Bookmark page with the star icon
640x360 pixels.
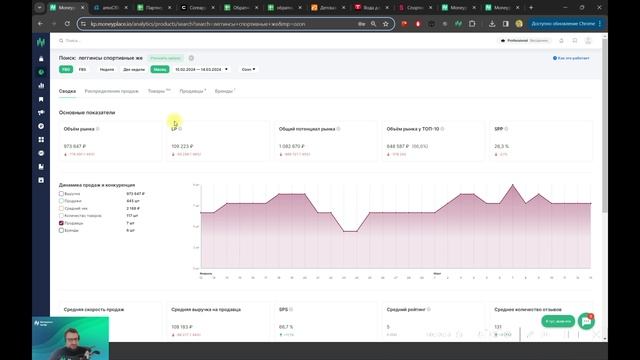tap(385, 24)
